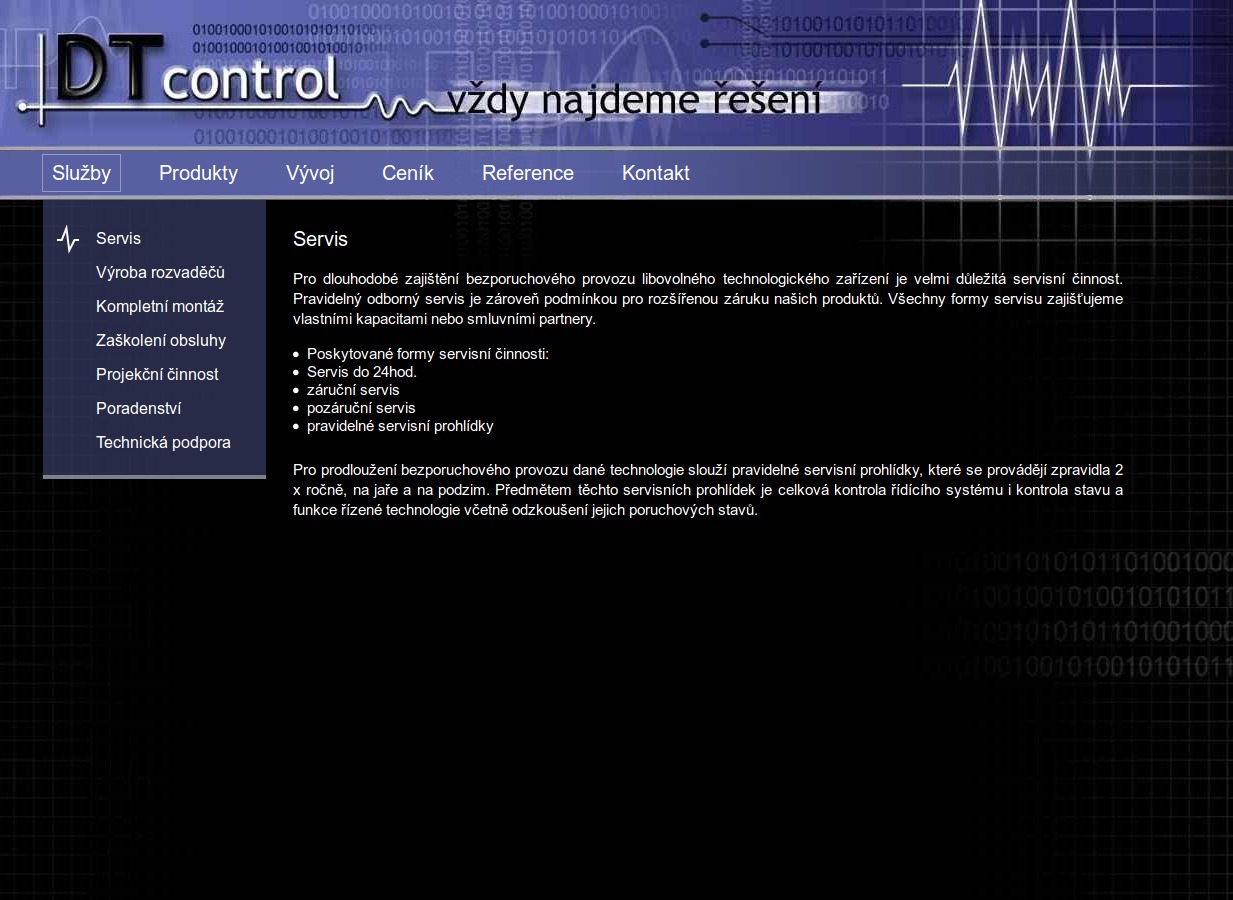Click paragraph starting 'Pro prodloužení bezporuchového'

click(708, 489)
